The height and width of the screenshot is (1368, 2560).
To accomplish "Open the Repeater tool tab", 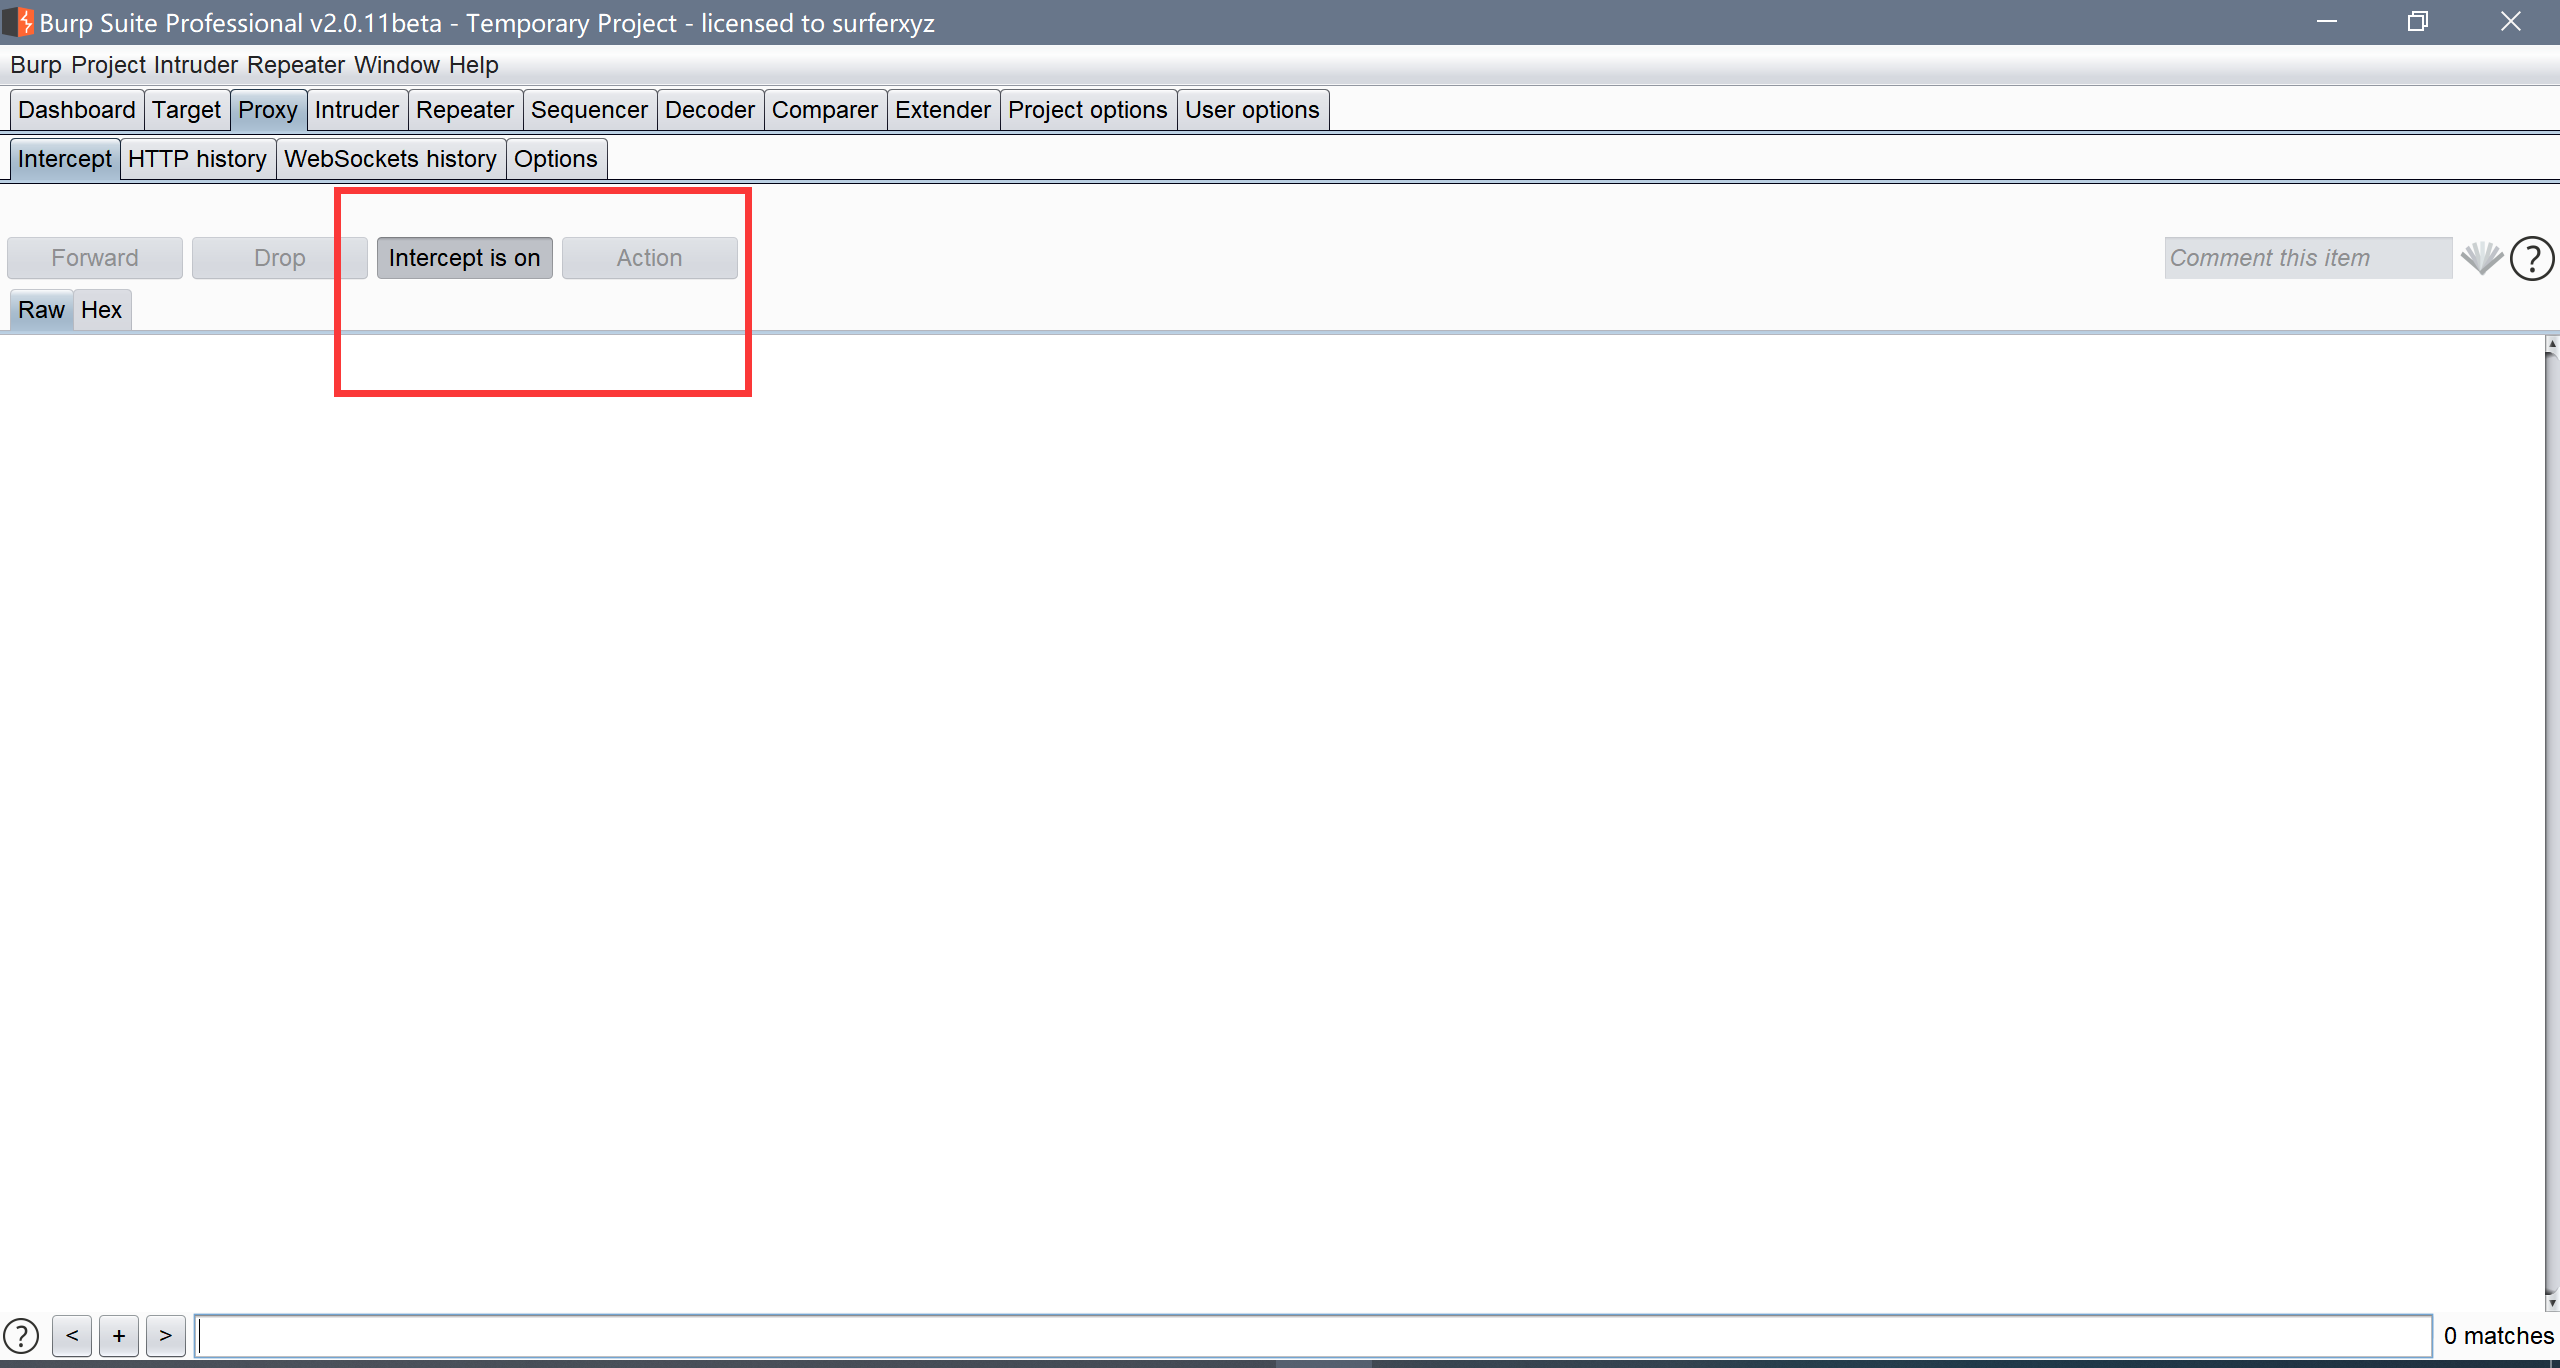I will (464, 110).
